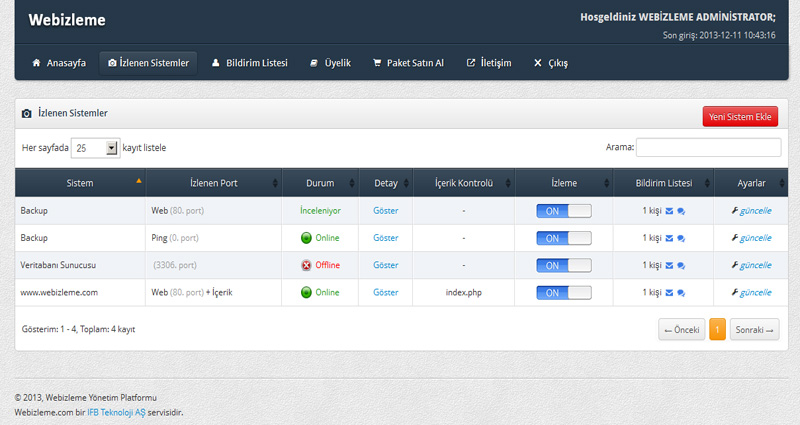Open the IFB Teknoloji AŞ link
The image size is (800, 425).
116,412
